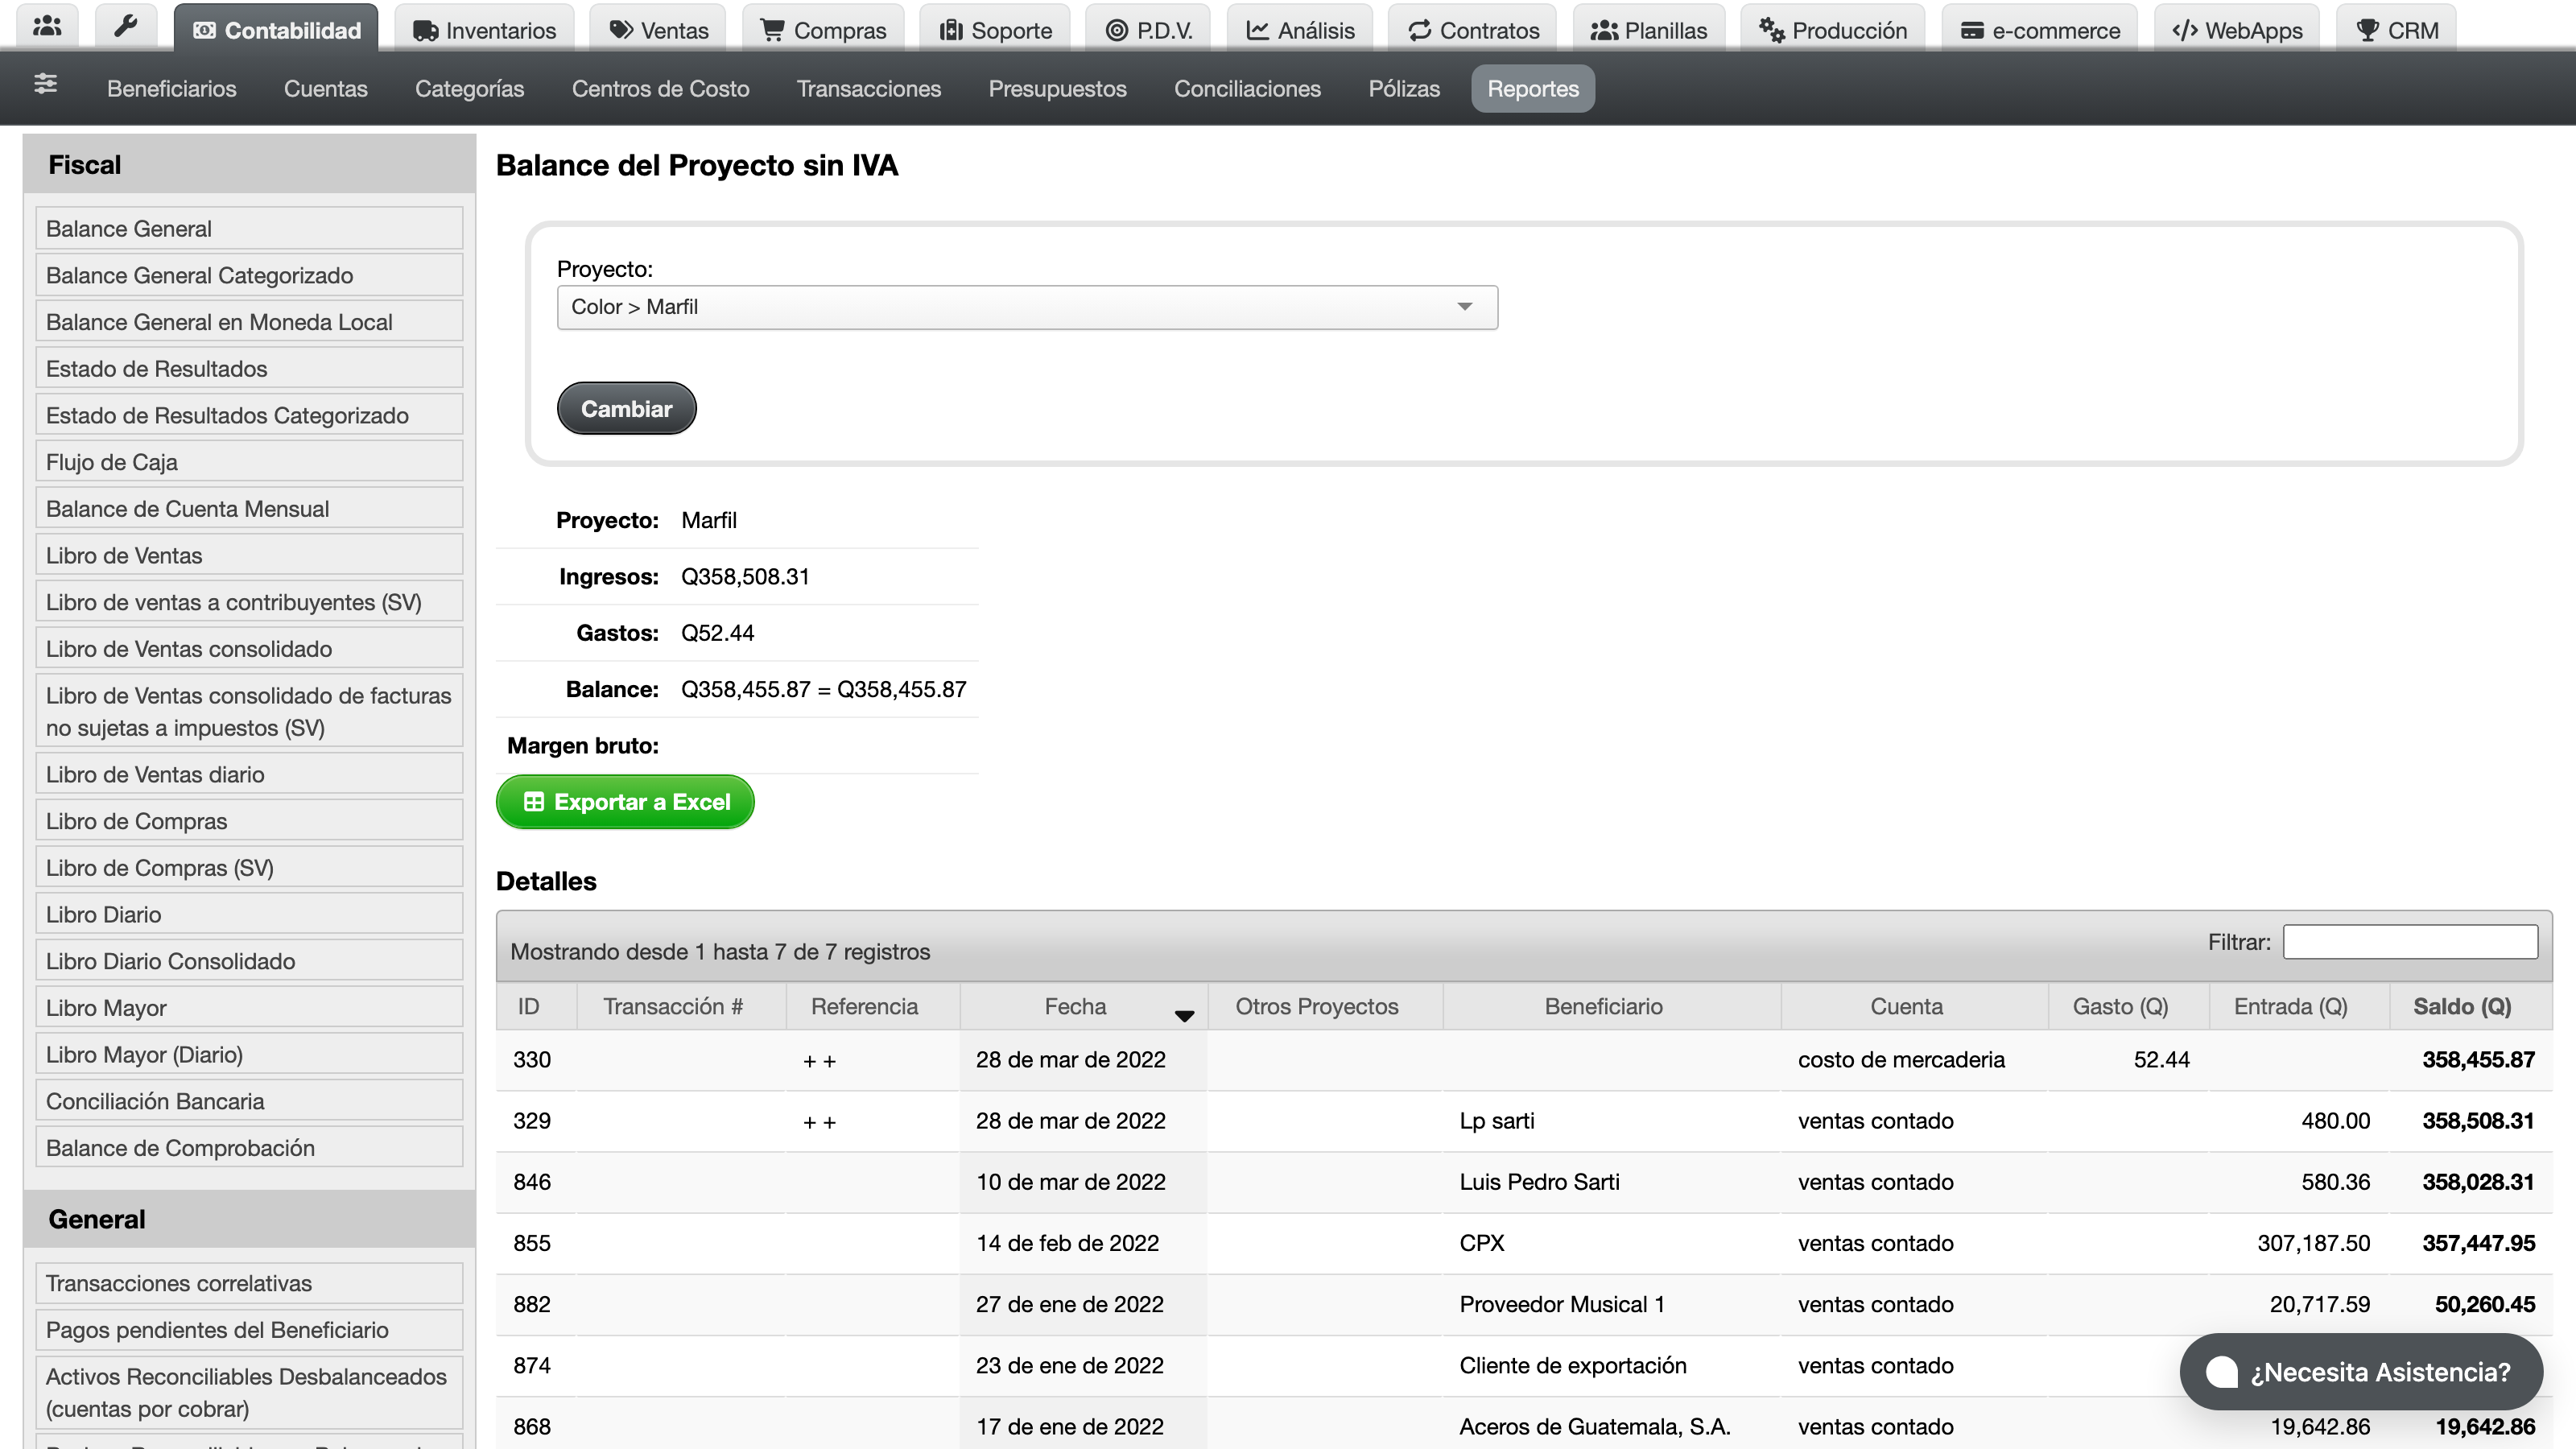Open the ¿Necesita Asistencia? chat button
2576x1449 pixels.
2361,1372
